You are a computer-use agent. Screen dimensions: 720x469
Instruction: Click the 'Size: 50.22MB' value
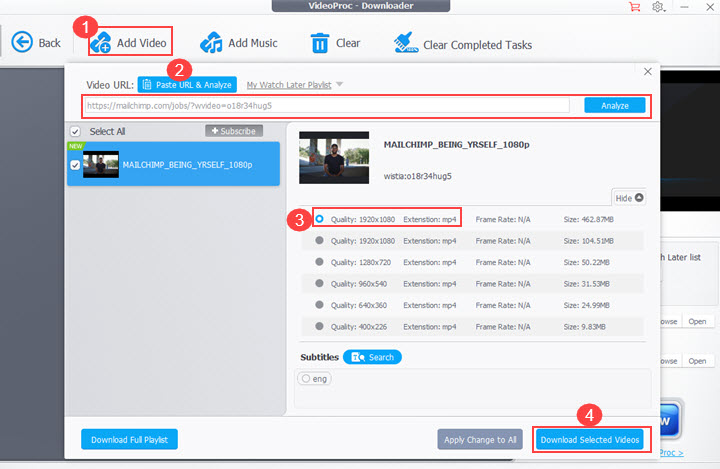(586, 262)
